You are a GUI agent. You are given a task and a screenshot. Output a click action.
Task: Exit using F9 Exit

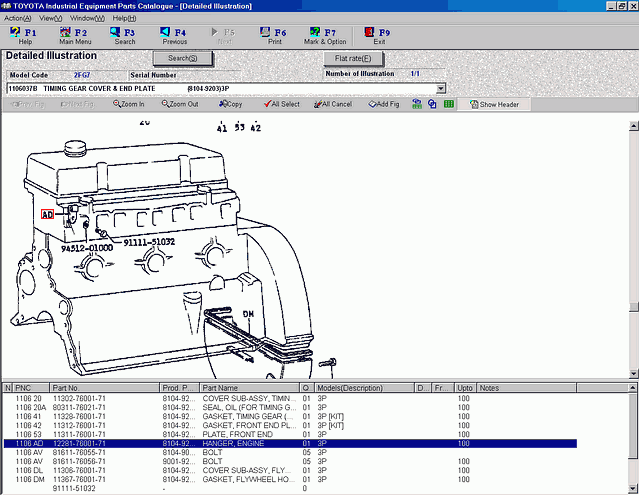click(378, 36)
